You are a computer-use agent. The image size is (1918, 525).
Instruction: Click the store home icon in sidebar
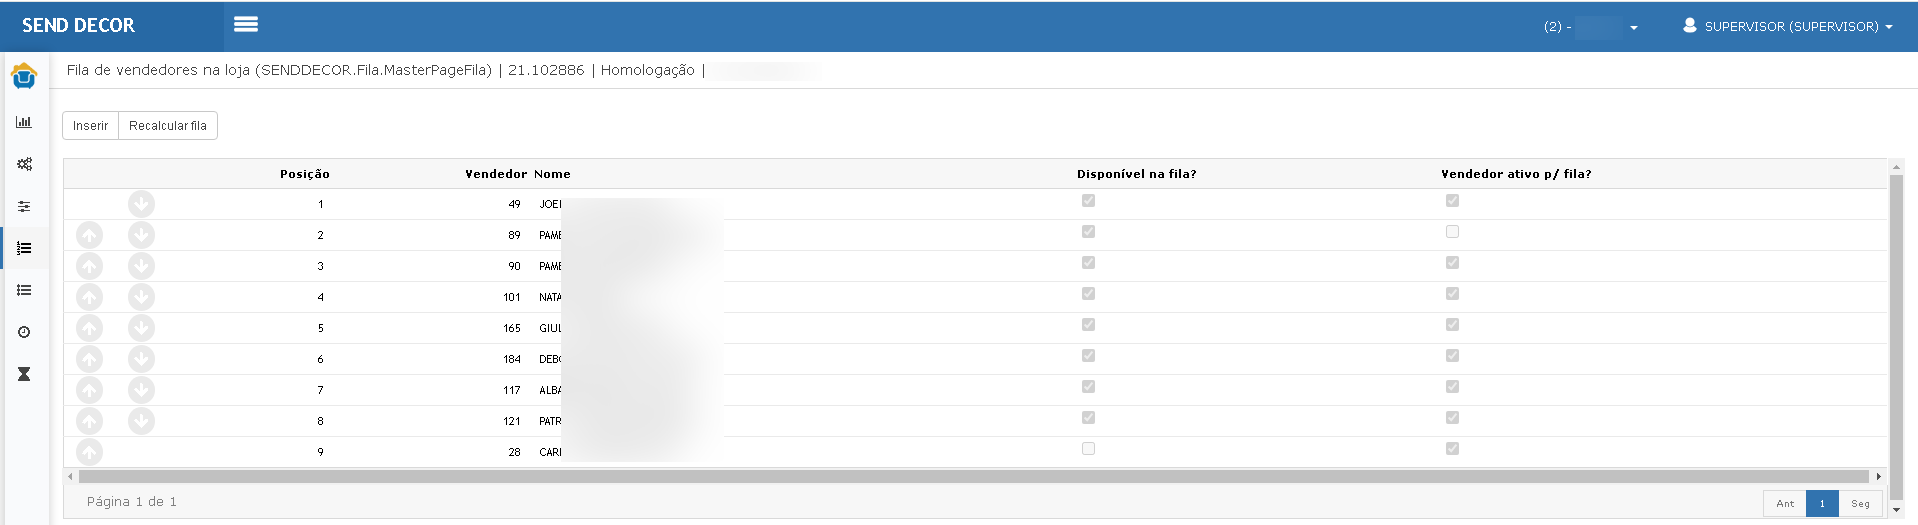[x=24, y=76]
